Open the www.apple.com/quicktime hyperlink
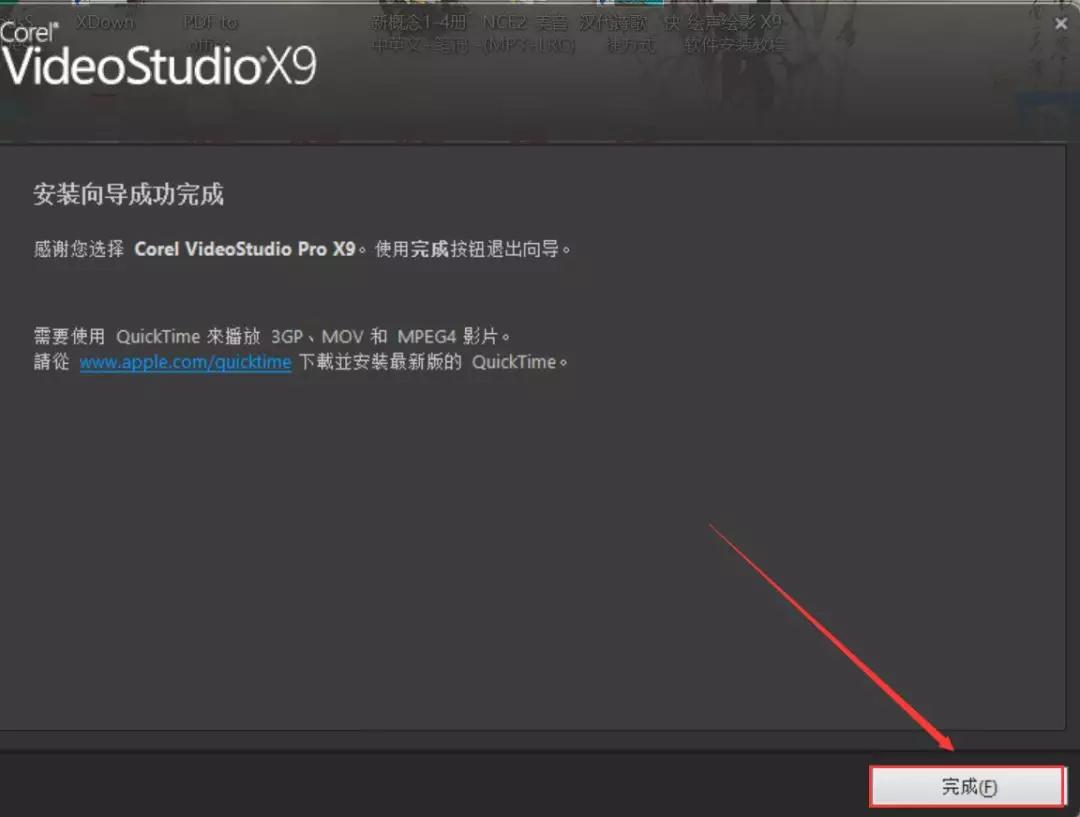1080x817 pixels. tap(185, 362)
